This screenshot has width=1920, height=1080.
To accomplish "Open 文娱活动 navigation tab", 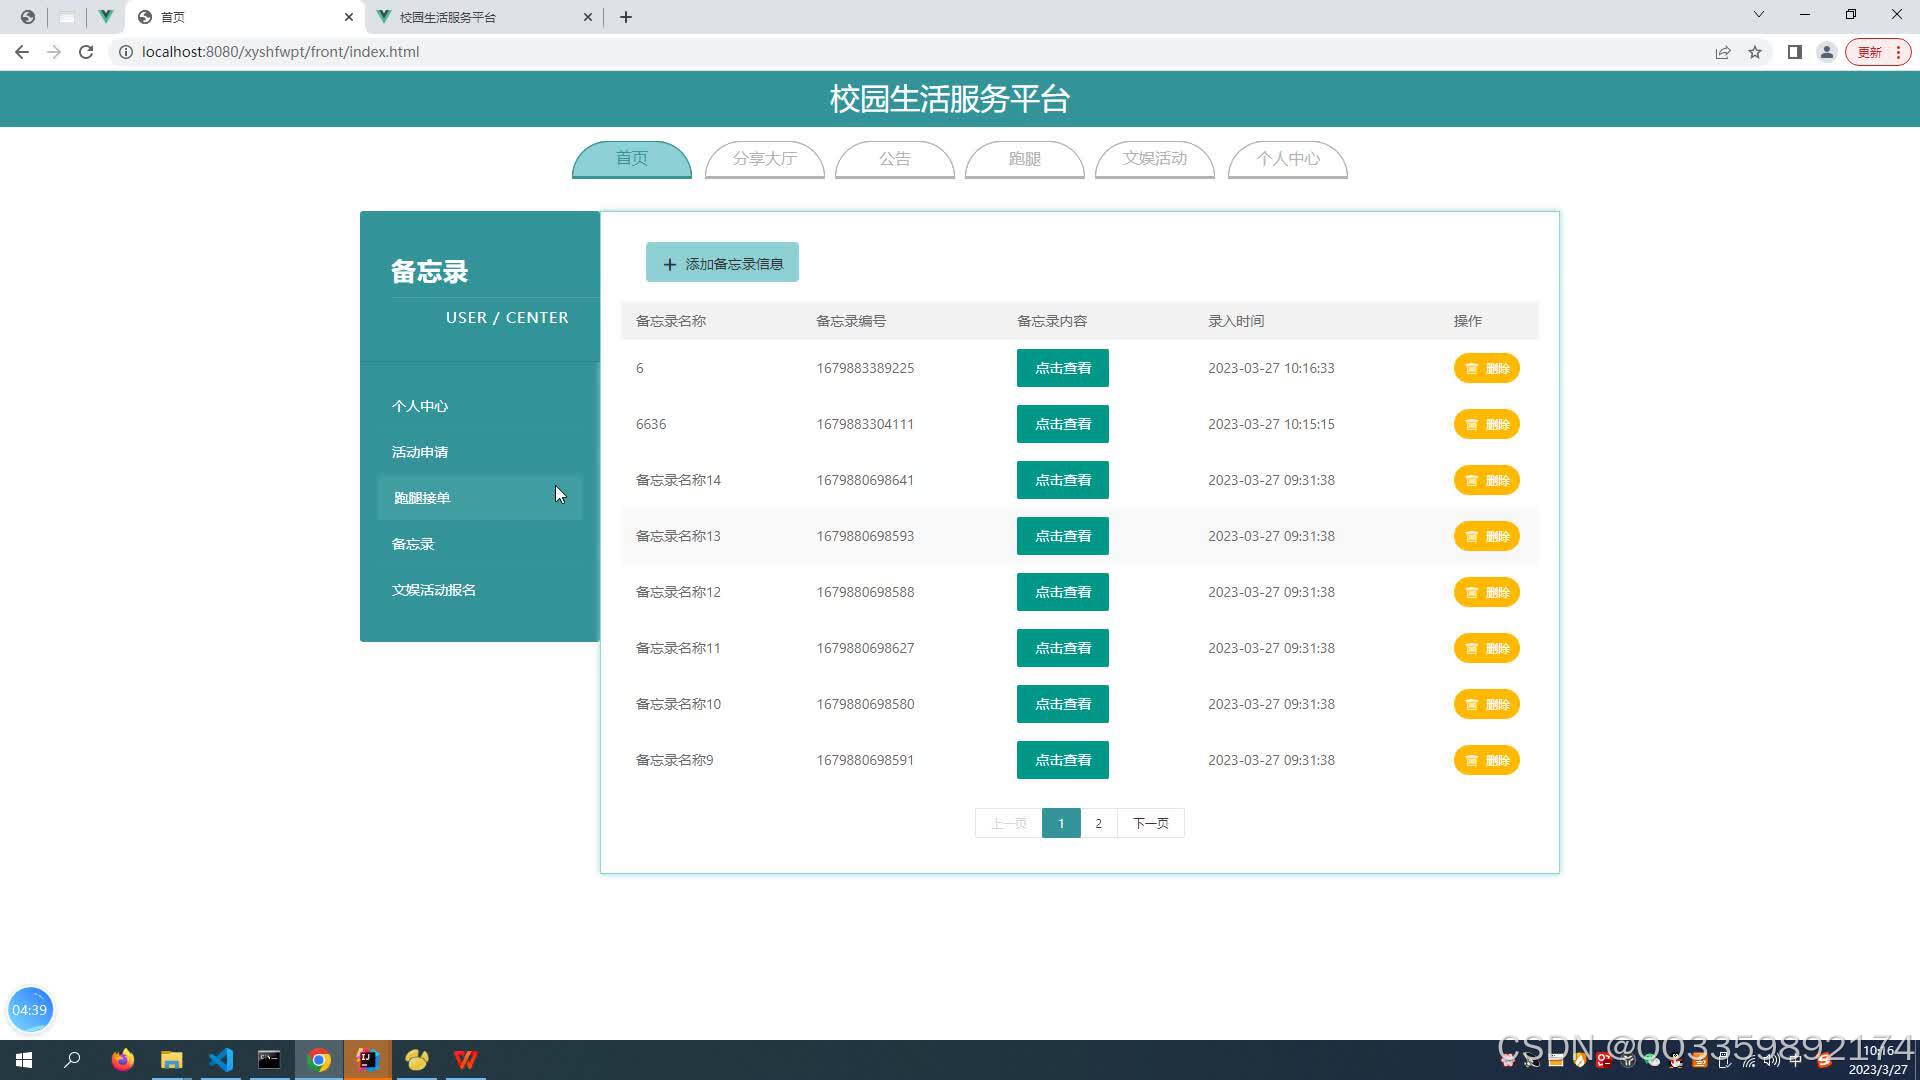I will click(x=1155, y=159).
